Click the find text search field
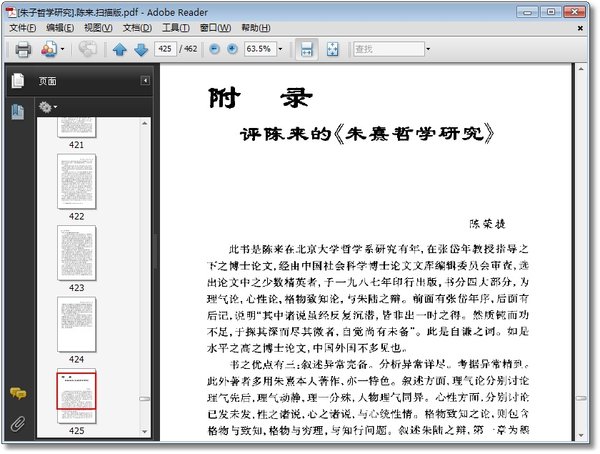 tap(389, 49)
